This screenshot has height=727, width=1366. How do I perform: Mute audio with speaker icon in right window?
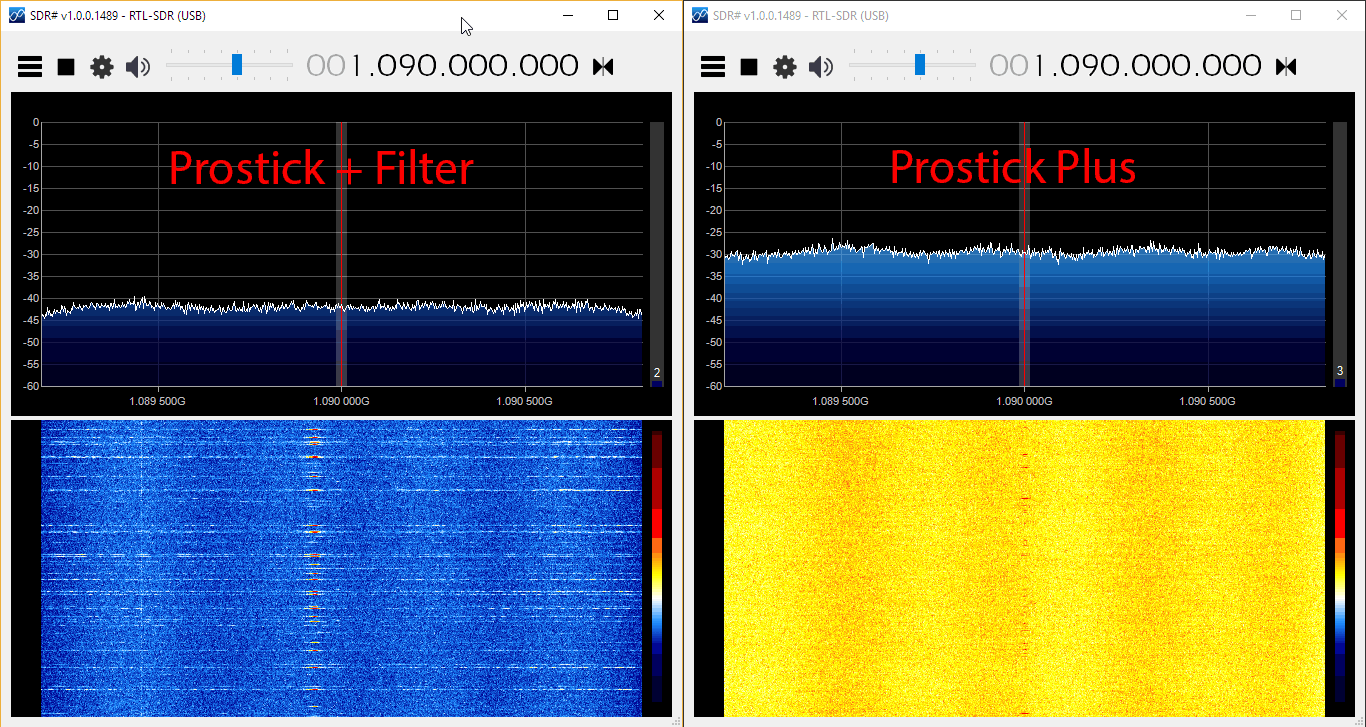click(x=822, y=66)
